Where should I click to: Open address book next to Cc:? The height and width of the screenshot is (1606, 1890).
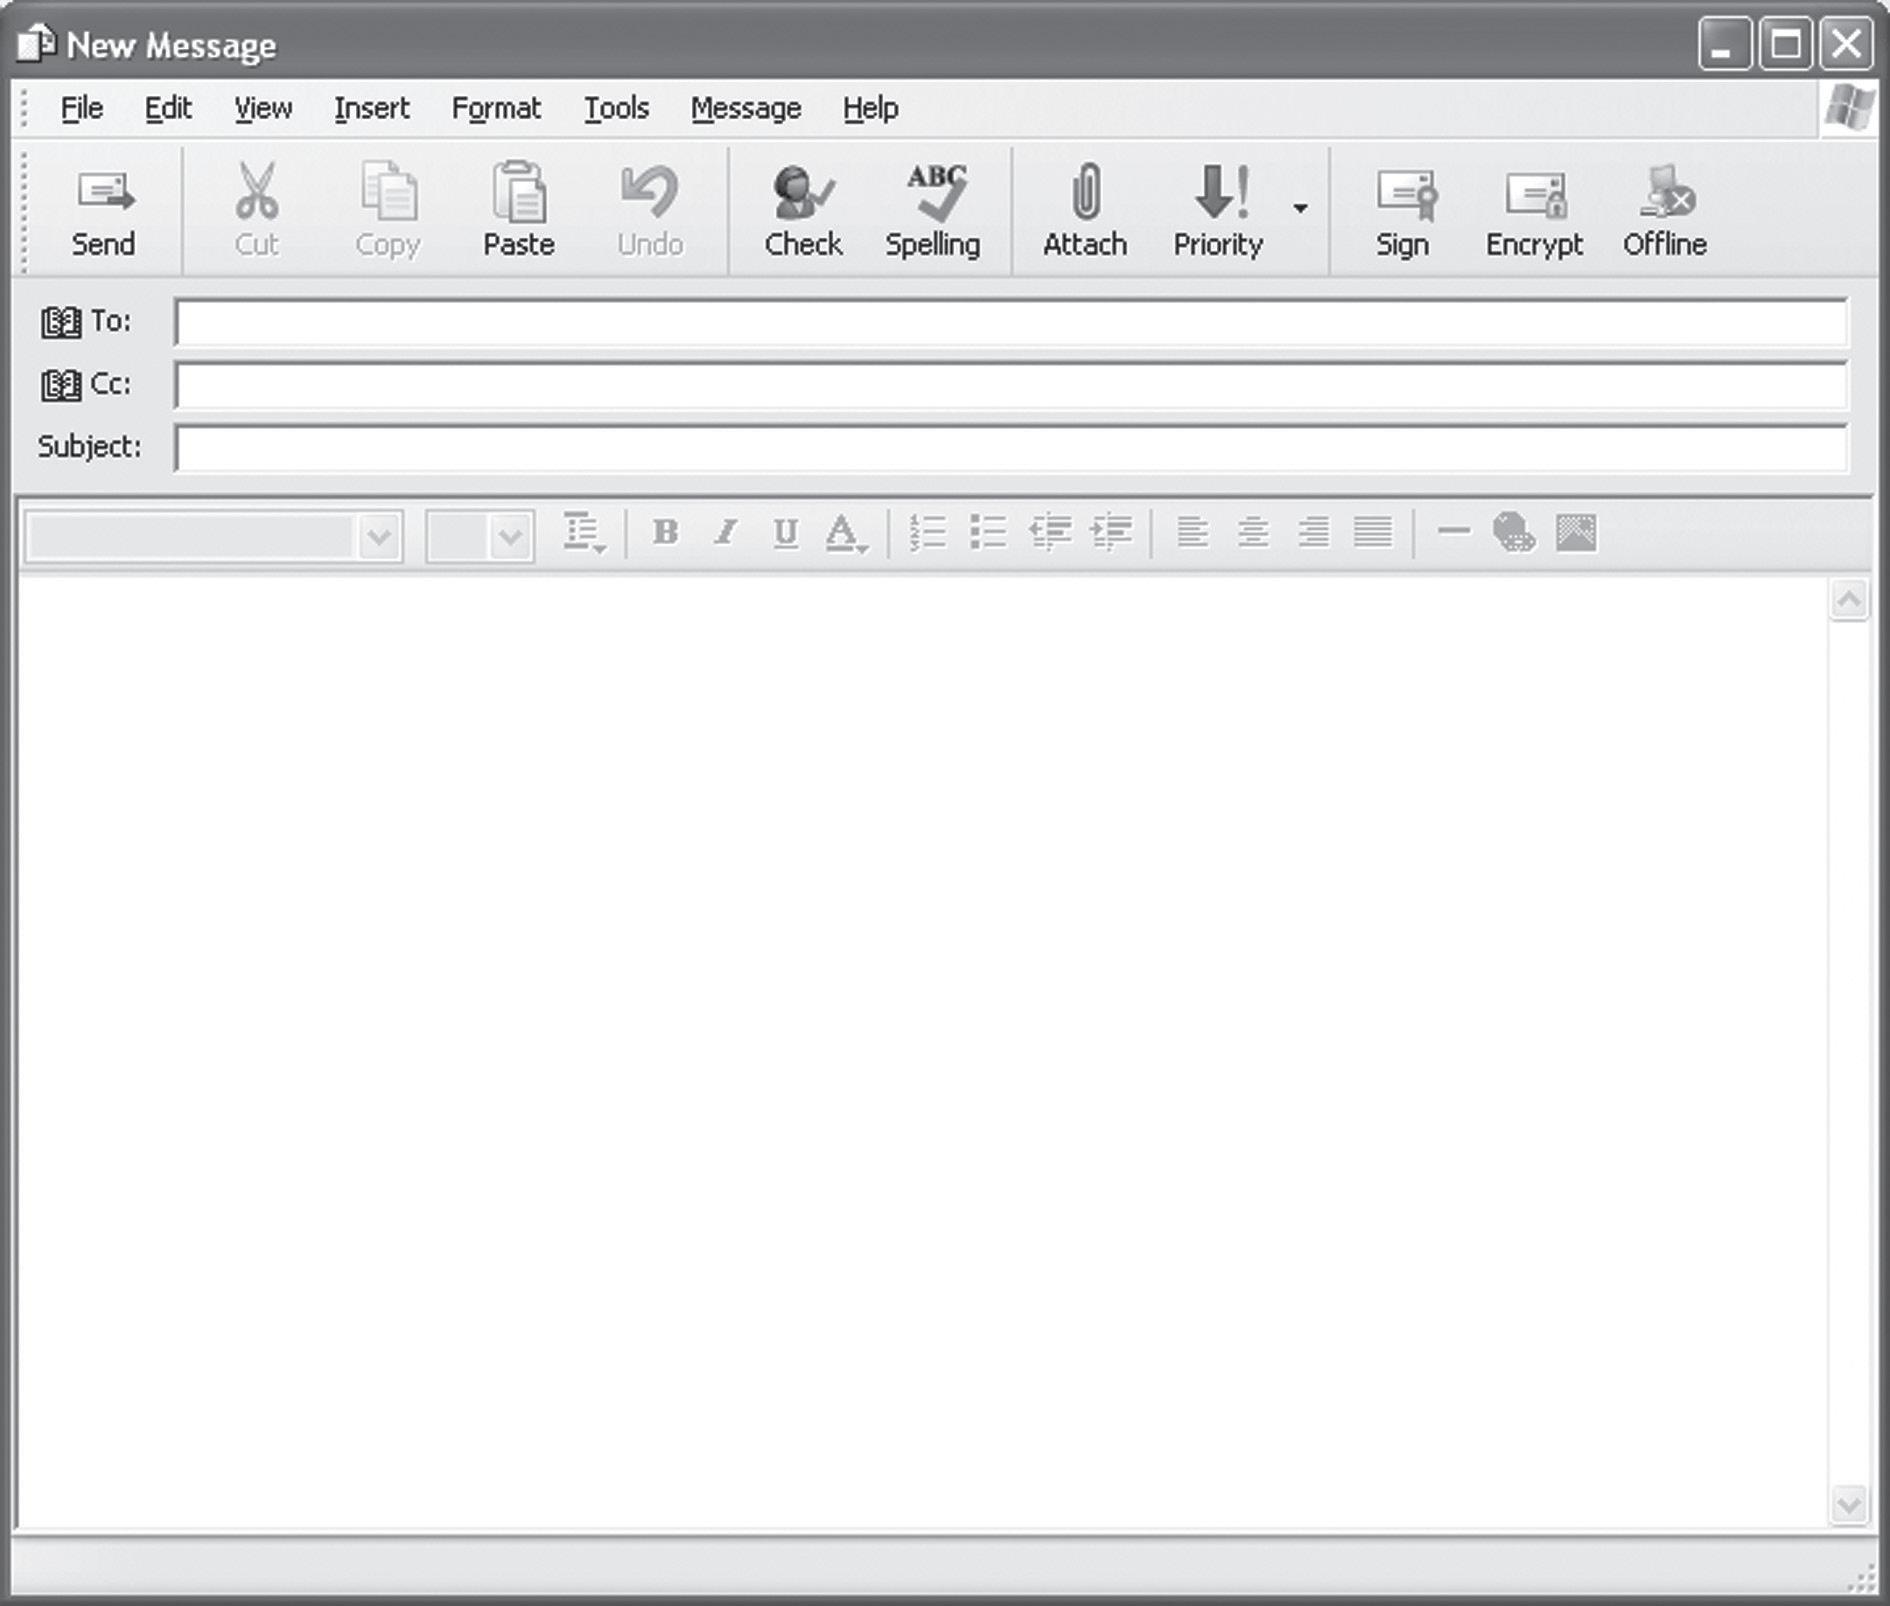[61, 385]
